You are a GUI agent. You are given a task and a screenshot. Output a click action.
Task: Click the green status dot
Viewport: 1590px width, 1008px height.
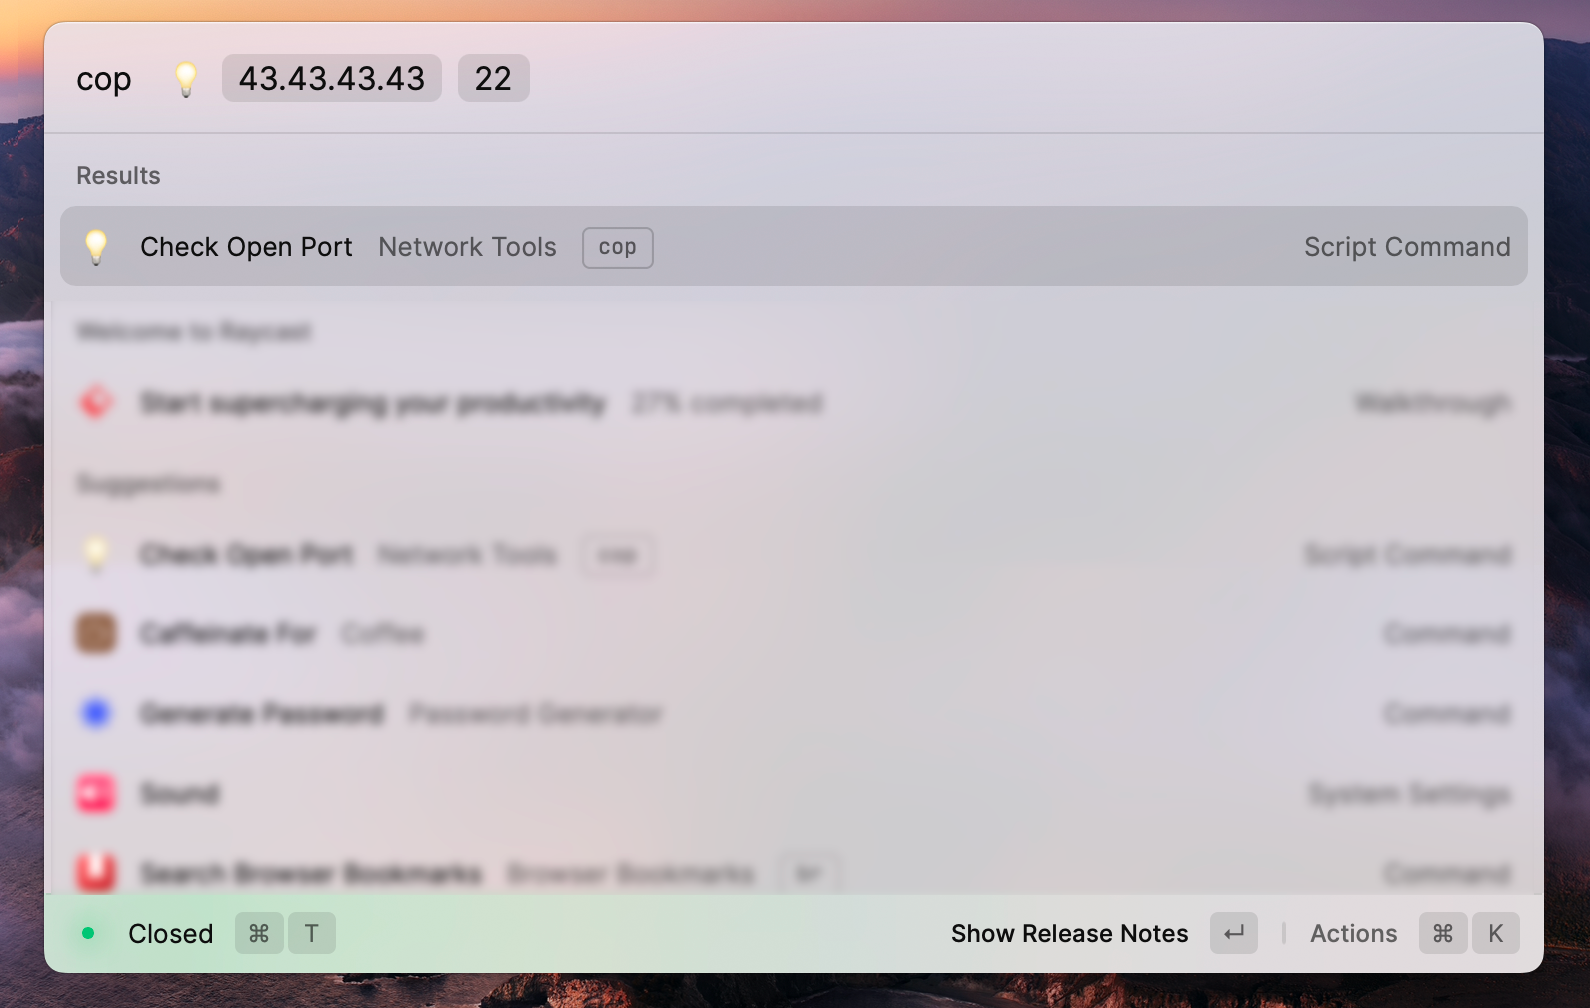(88, 933)
